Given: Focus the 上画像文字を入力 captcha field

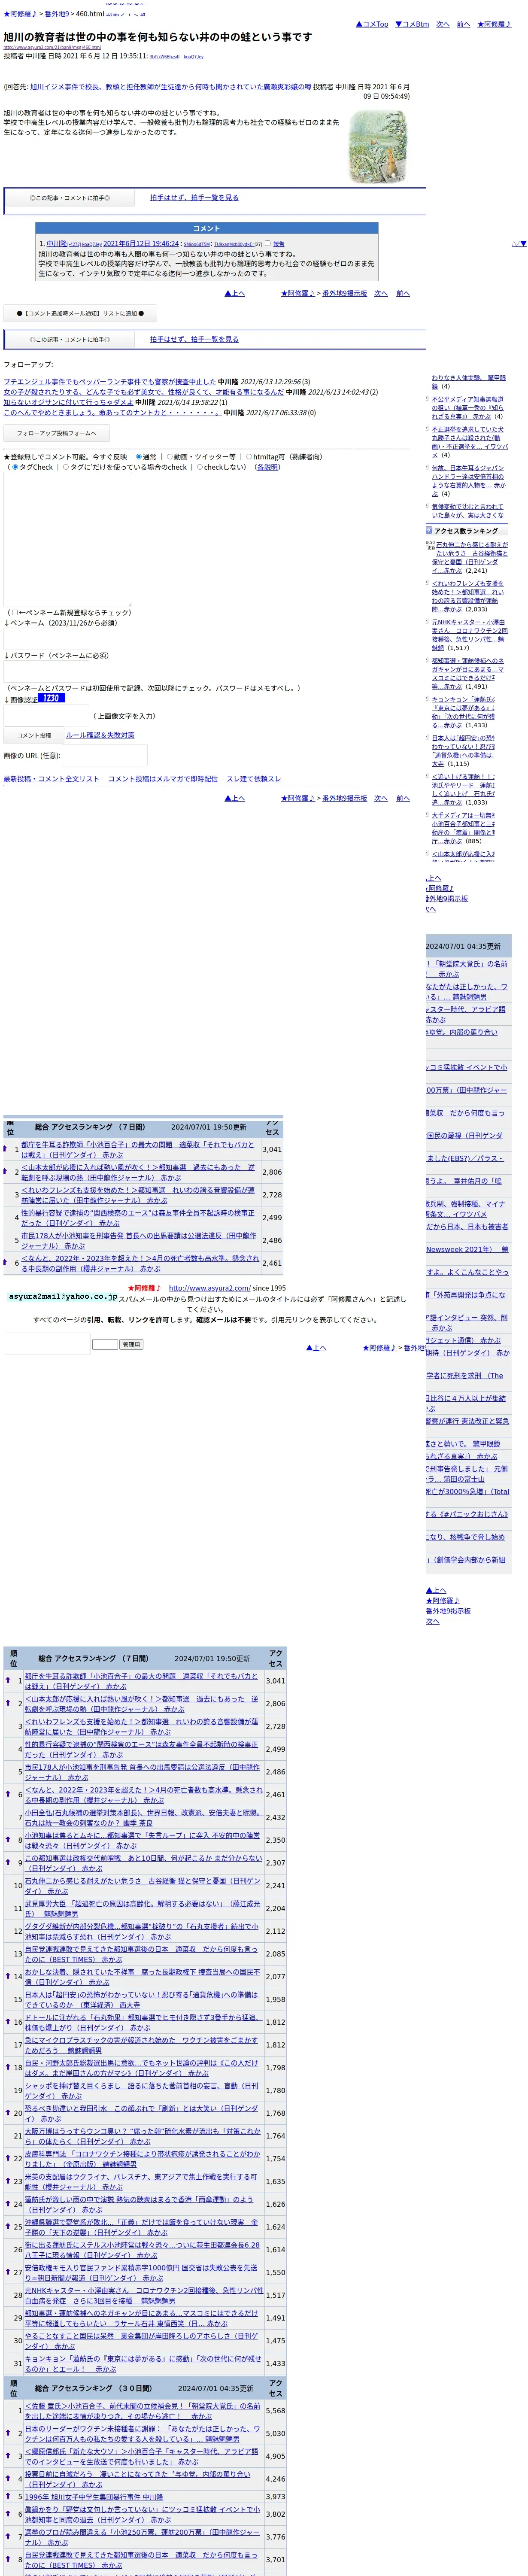Looking at the screenshot, I should click(x=46, y=716).
